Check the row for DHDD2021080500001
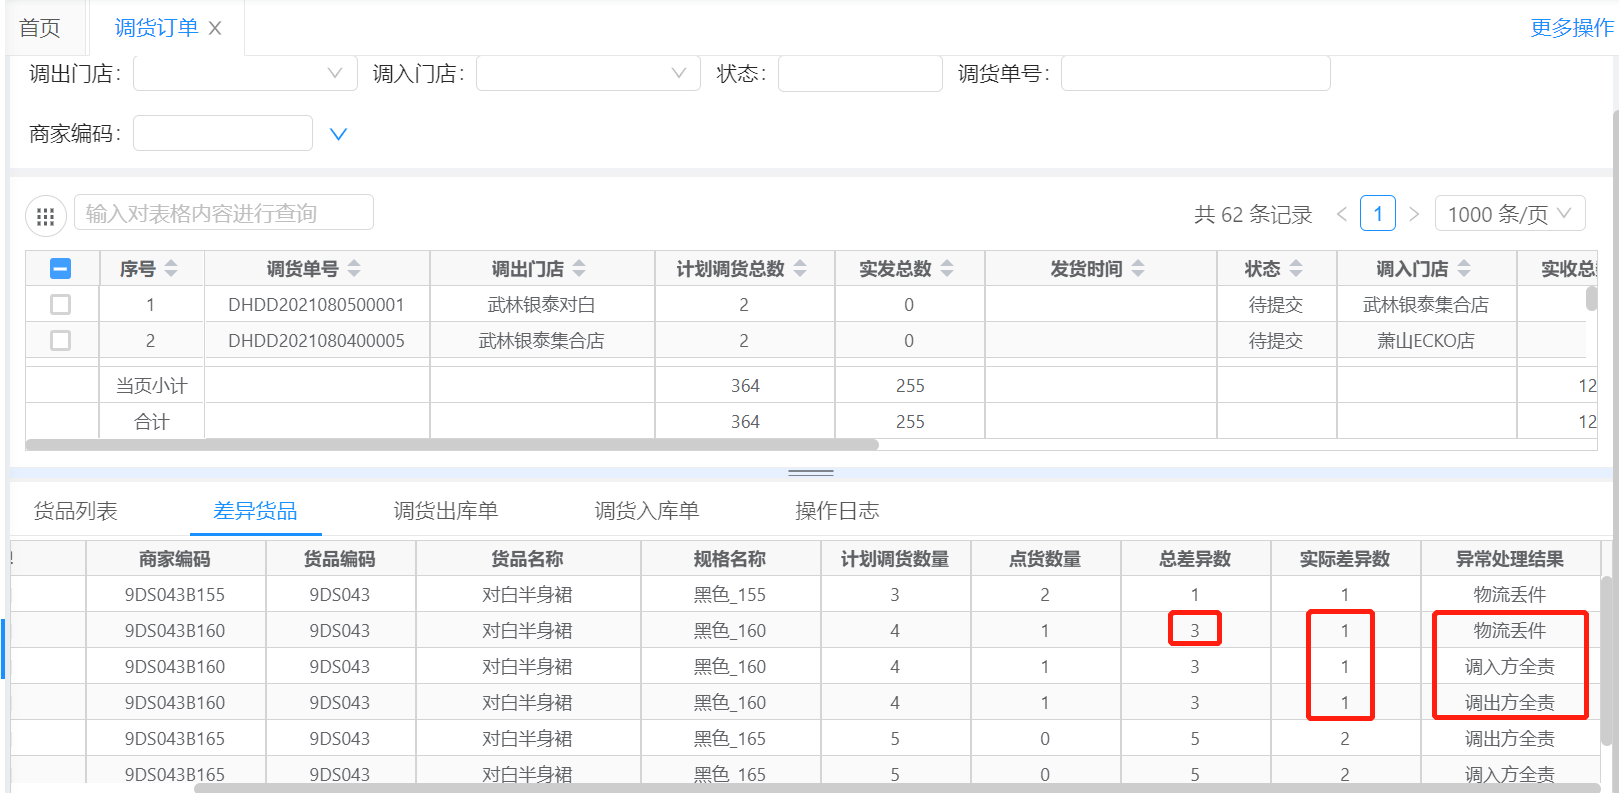The width and height of the screenshot is (1619, 793). (x=60, y=305)
